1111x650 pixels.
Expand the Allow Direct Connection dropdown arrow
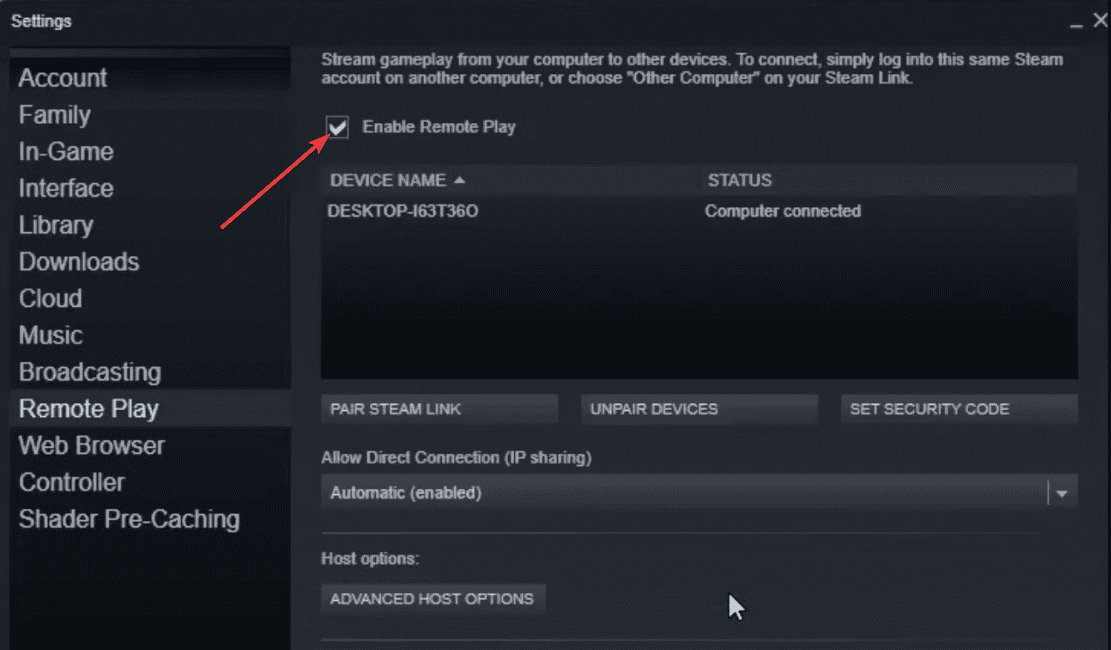[x=1062, y=493]
